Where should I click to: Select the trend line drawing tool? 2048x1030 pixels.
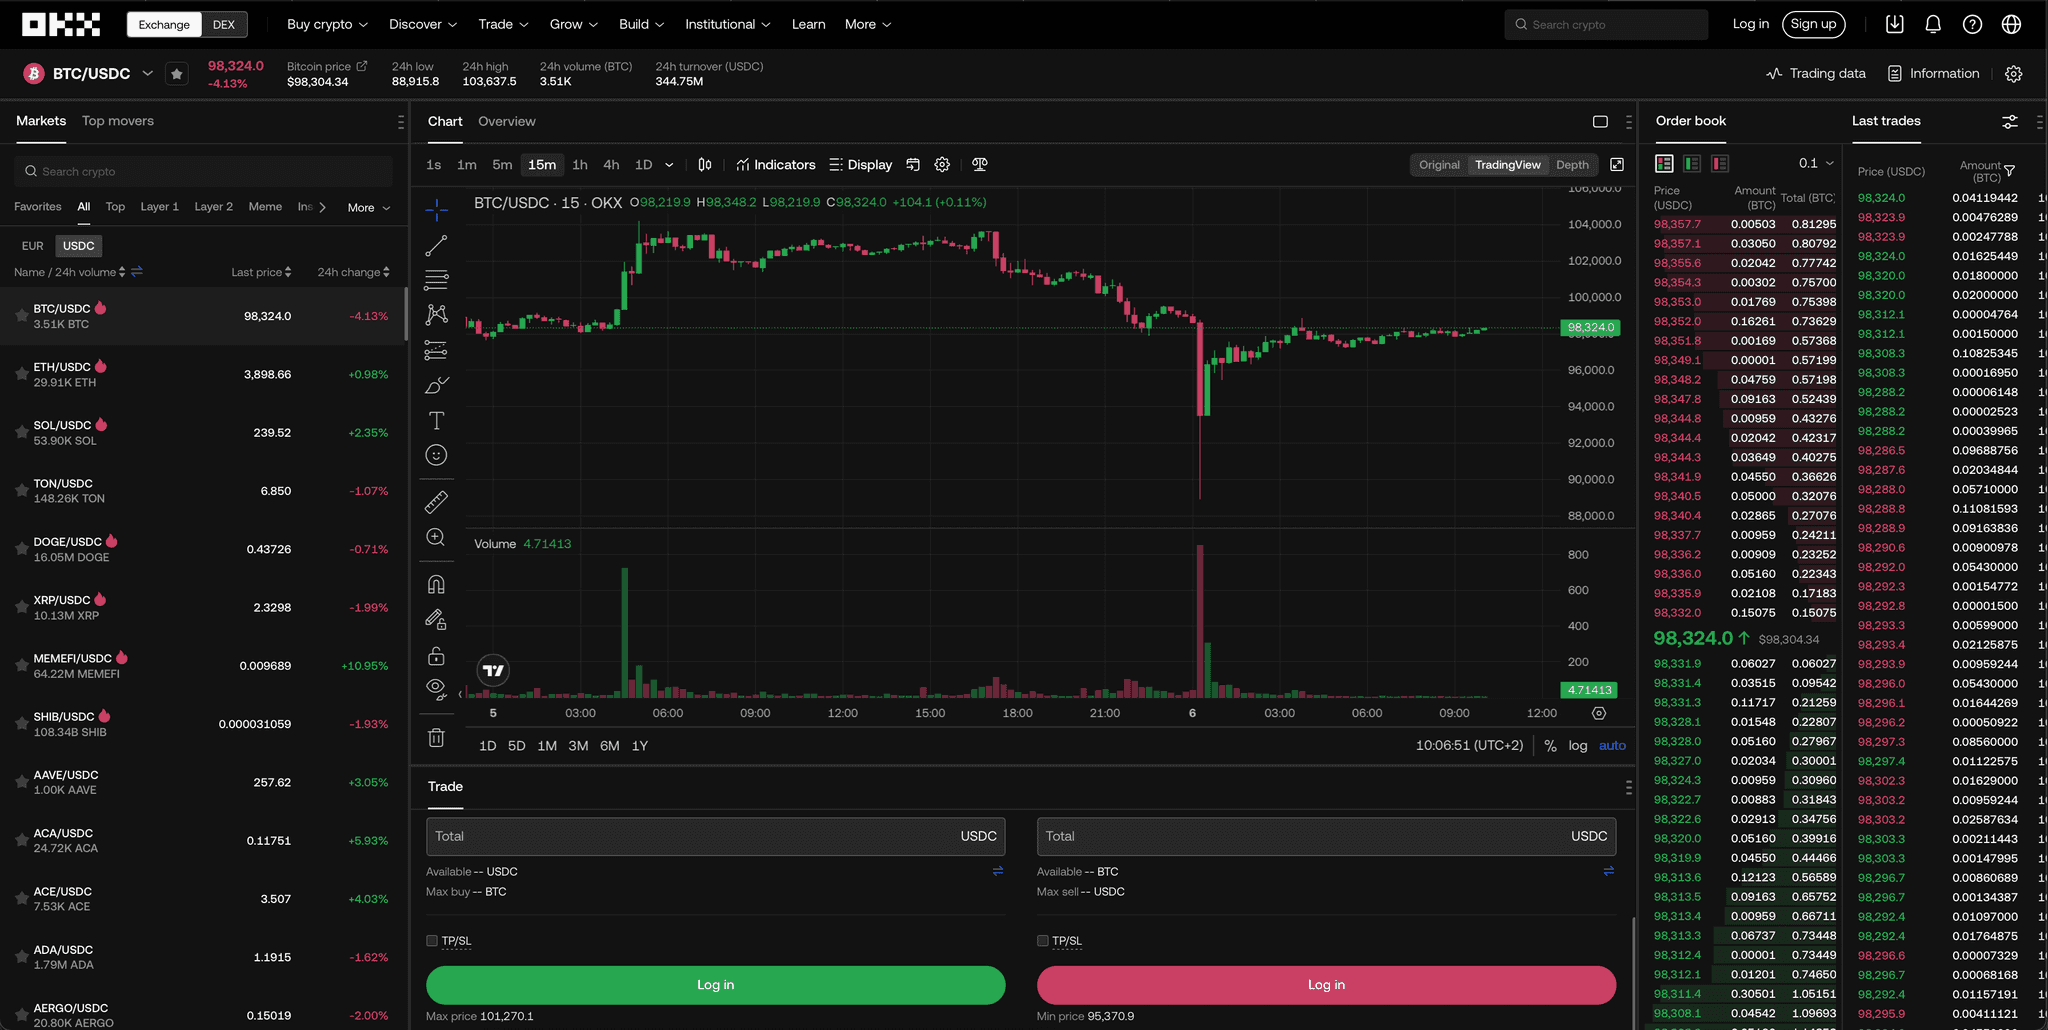point(437,245)
